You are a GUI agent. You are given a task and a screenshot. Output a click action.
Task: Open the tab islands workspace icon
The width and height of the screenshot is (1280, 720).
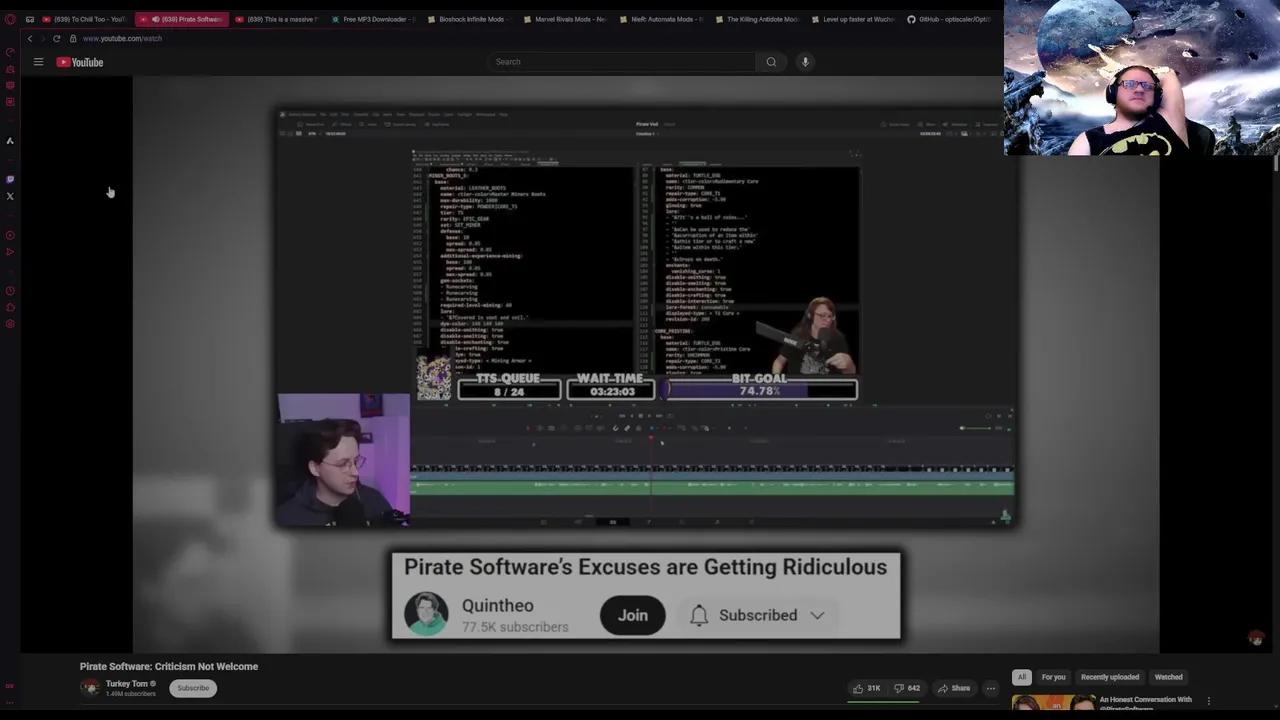tap(29, 19)
